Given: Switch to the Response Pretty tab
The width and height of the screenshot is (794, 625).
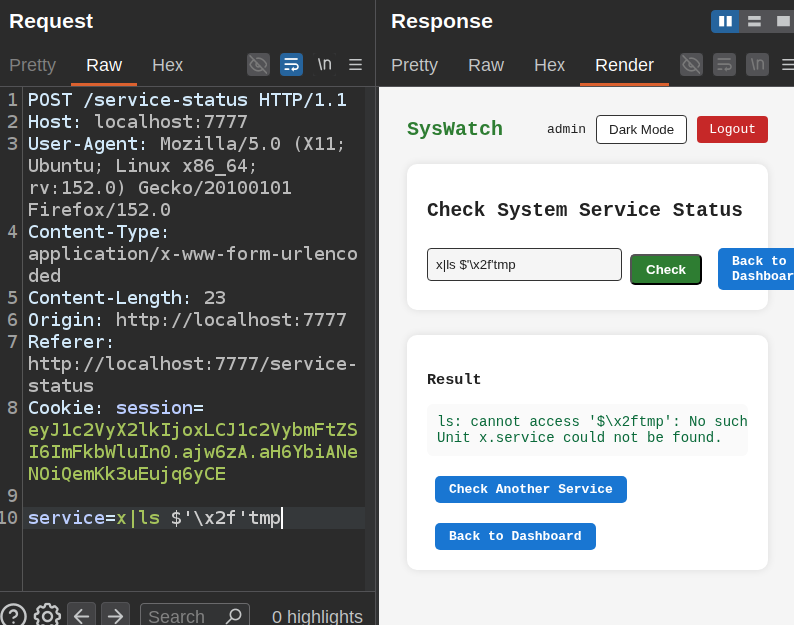Looking at the screenshot, I should tap(414, 65).
